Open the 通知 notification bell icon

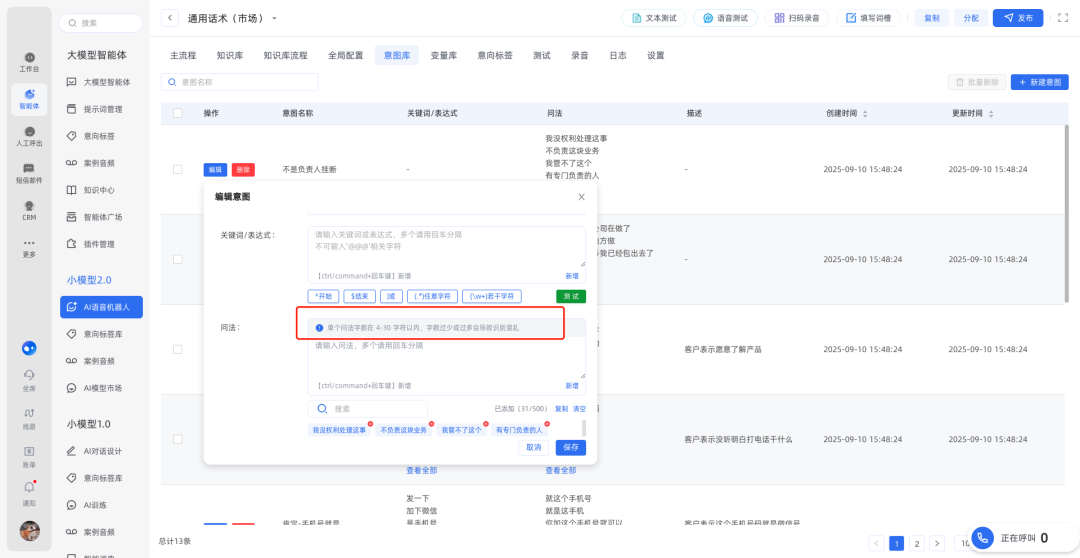point(29,490)
